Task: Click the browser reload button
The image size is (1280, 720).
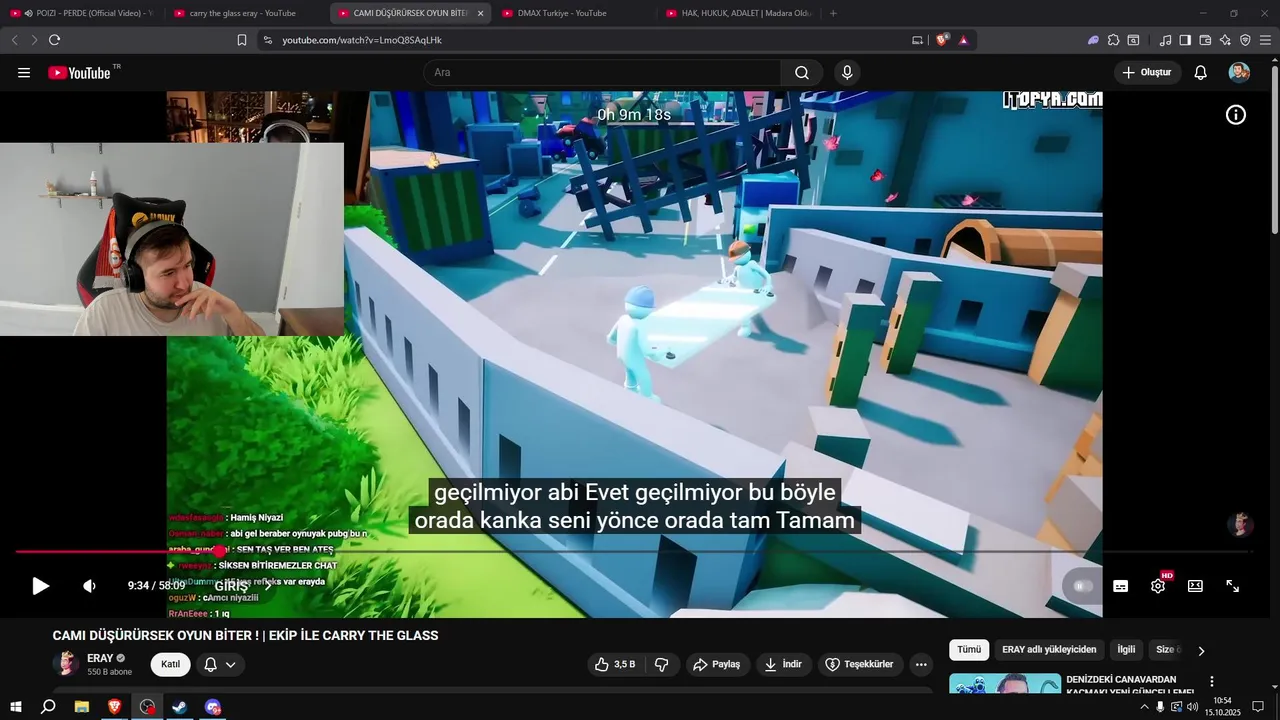Action: pos(54,40)
